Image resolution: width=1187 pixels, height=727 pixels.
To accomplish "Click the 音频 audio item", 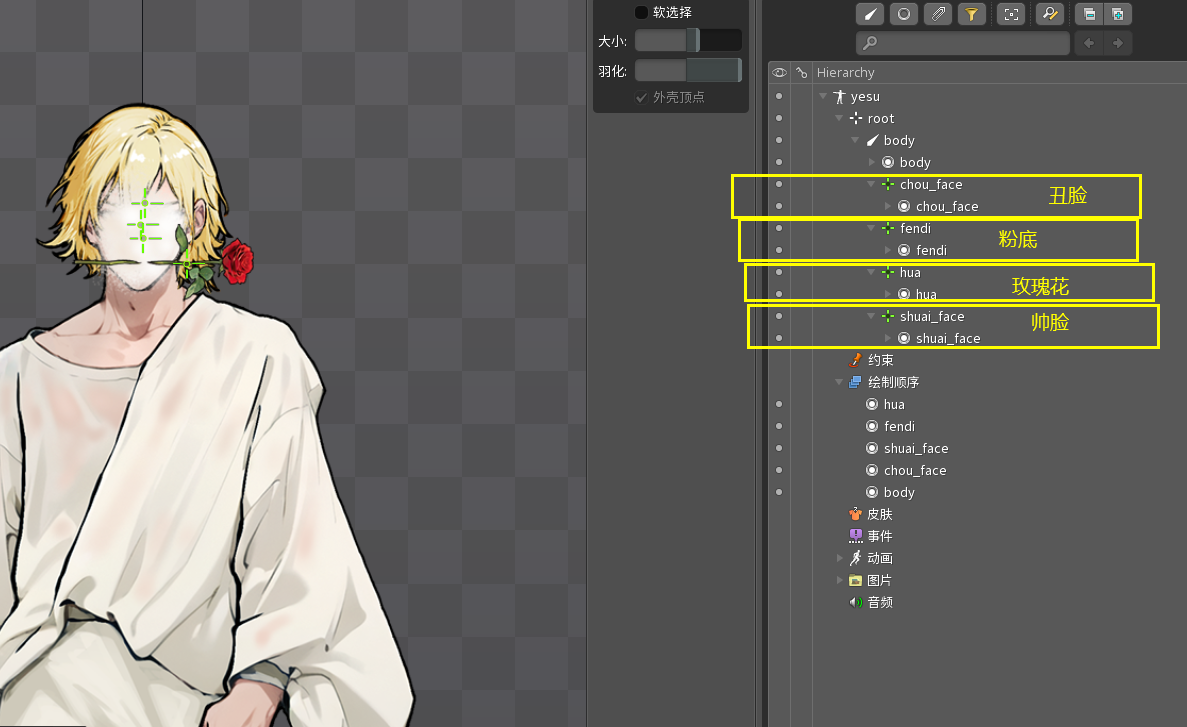I will [879, 602].
